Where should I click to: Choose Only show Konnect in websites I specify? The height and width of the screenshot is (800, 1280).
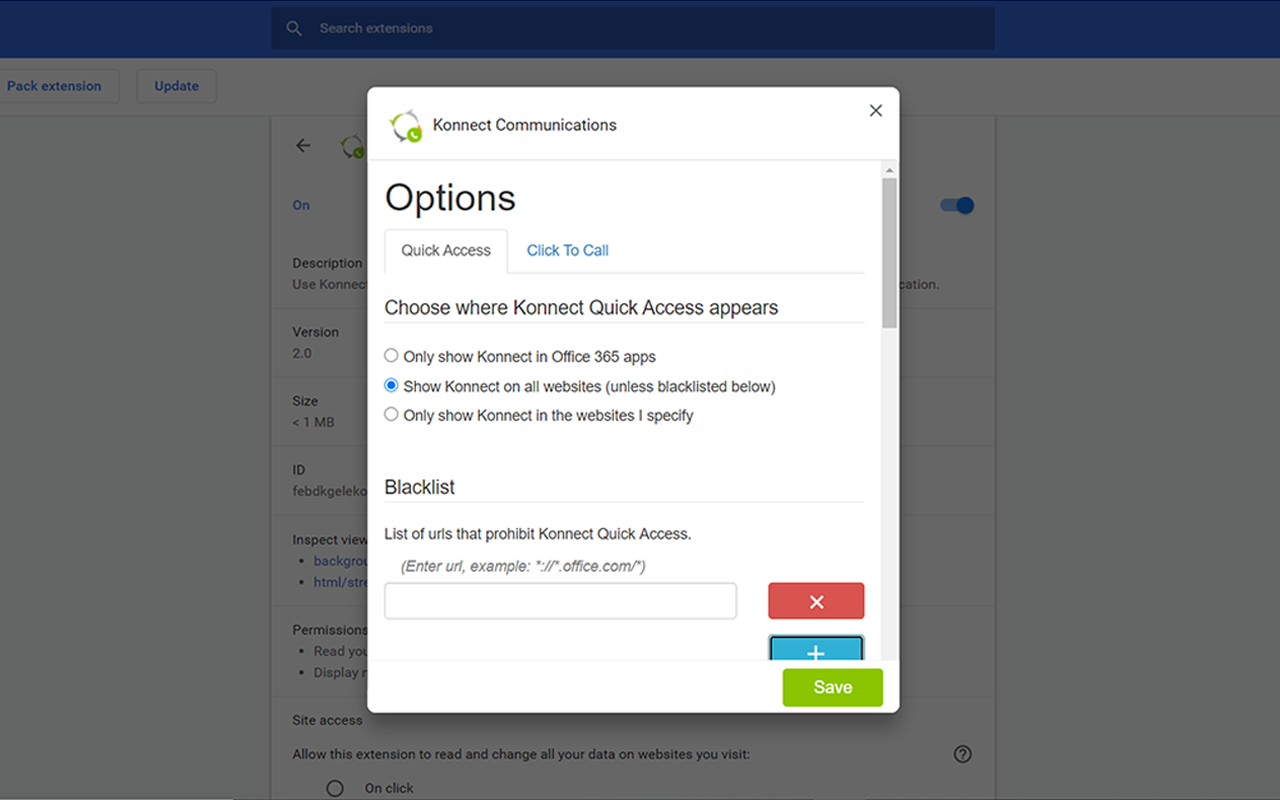pos(392,414)
